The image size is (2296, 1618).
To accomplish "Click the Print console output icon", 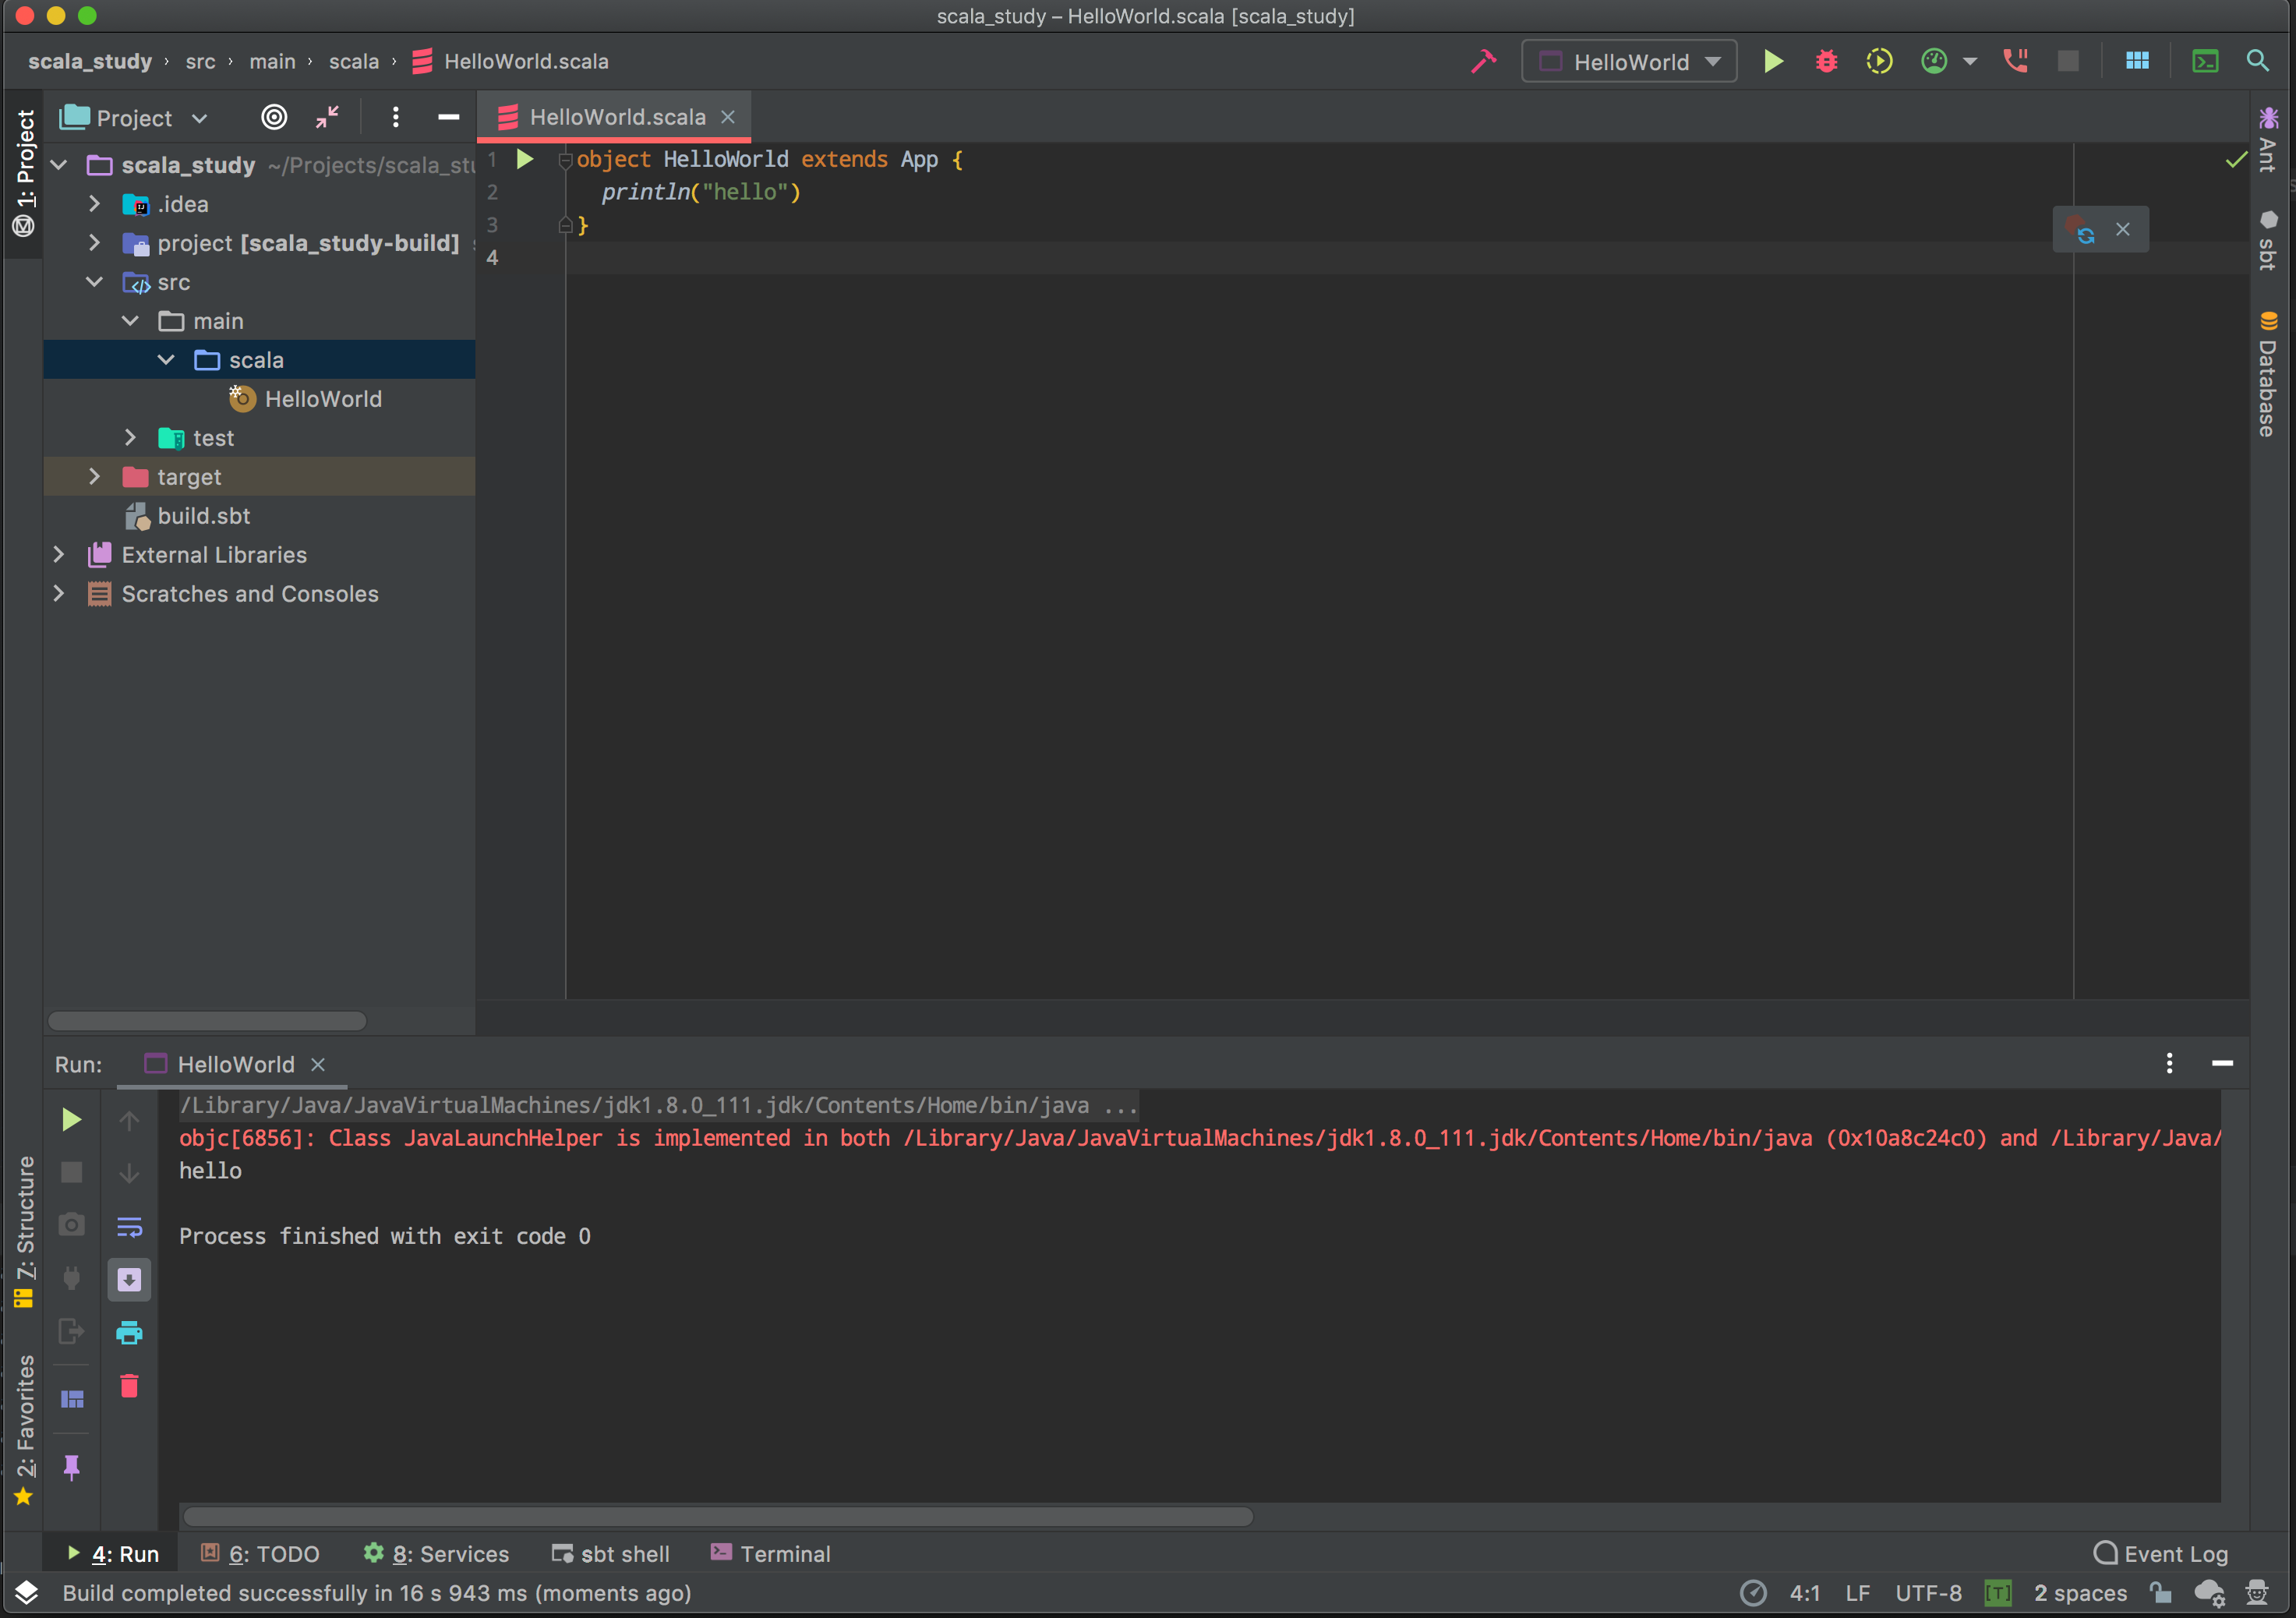I will 129,1333.
